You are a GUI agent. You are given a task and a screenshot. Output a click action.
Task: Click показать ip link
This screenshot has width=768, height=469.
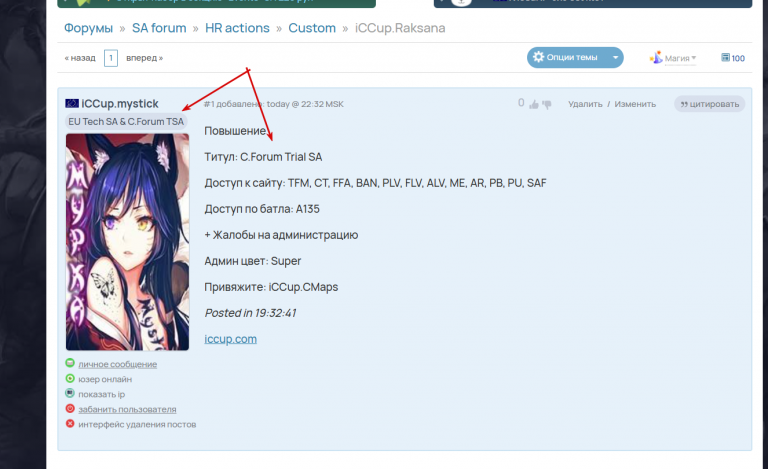coord(101,394)
